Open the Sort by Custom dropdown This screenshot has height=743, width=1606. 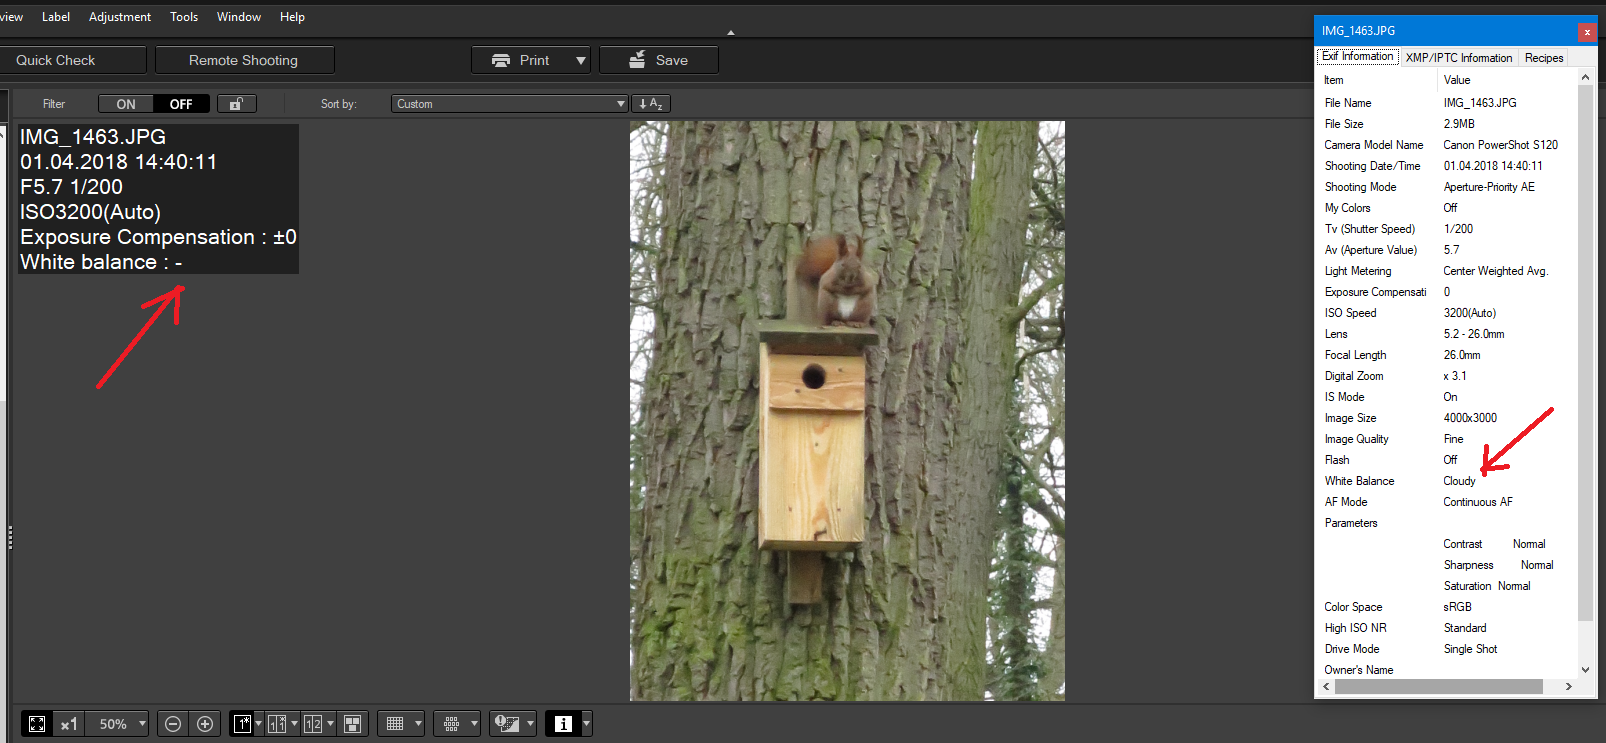point(509,104)
